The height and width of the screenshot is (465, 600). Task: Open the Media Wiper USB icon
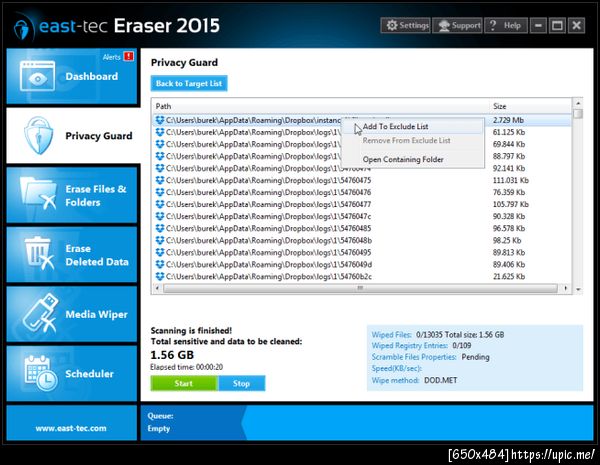tap(41, 313)
